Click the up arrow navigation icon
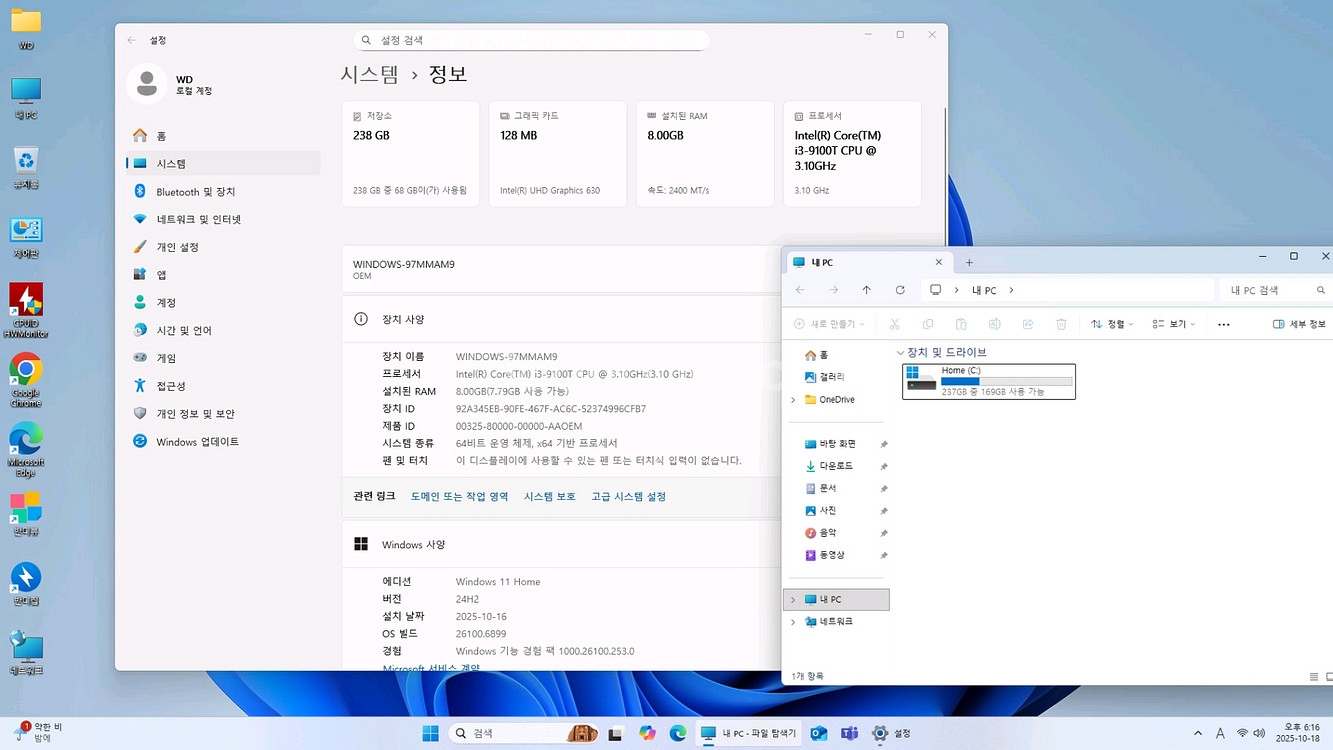This screenshot has width=1333, height=750. [866, 290]
